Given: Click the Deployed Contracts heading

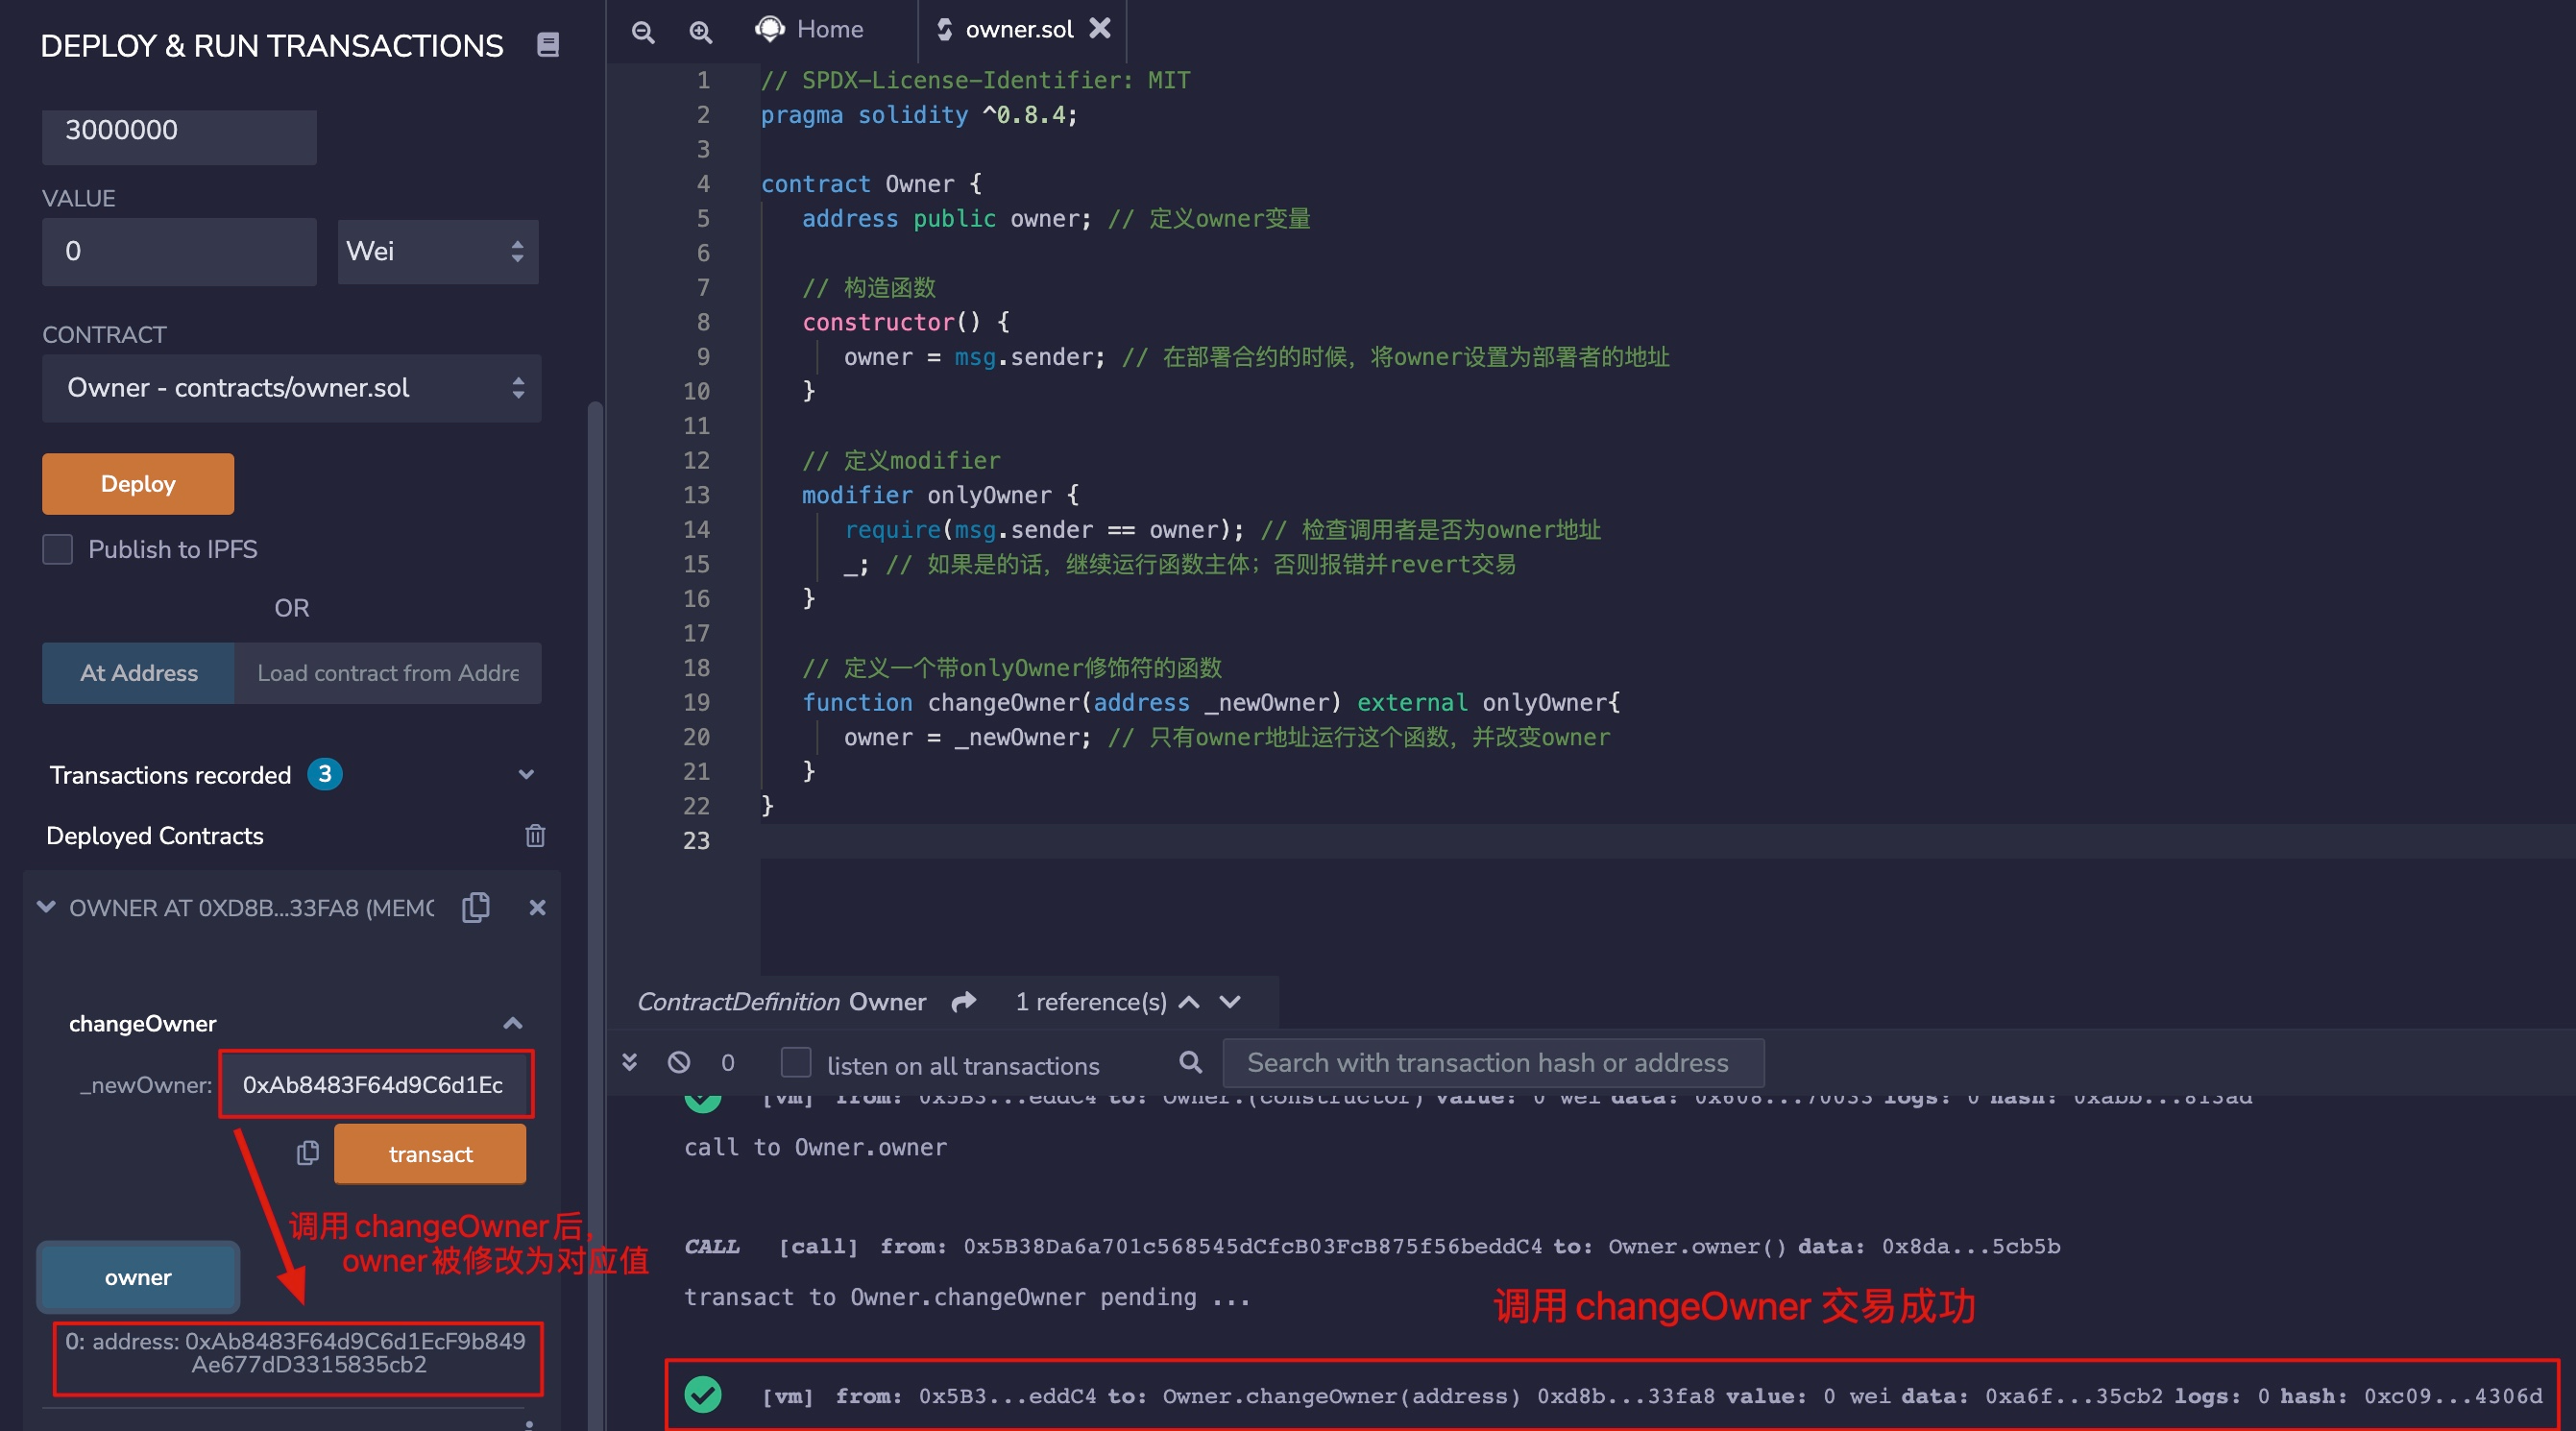Looking at the screenshot, I should [155, 836].
